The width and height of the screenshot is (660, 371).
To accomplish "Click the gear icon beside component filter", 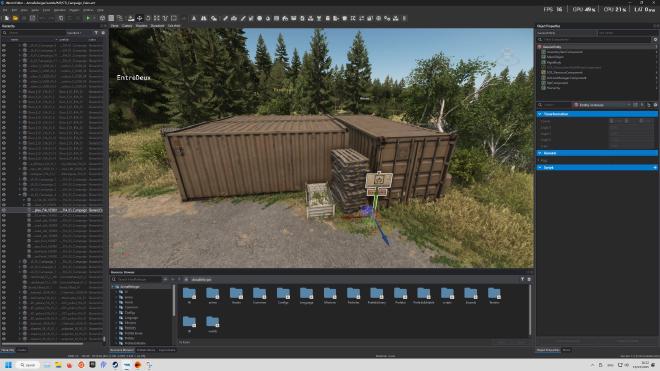I will (x=655, y=40).
